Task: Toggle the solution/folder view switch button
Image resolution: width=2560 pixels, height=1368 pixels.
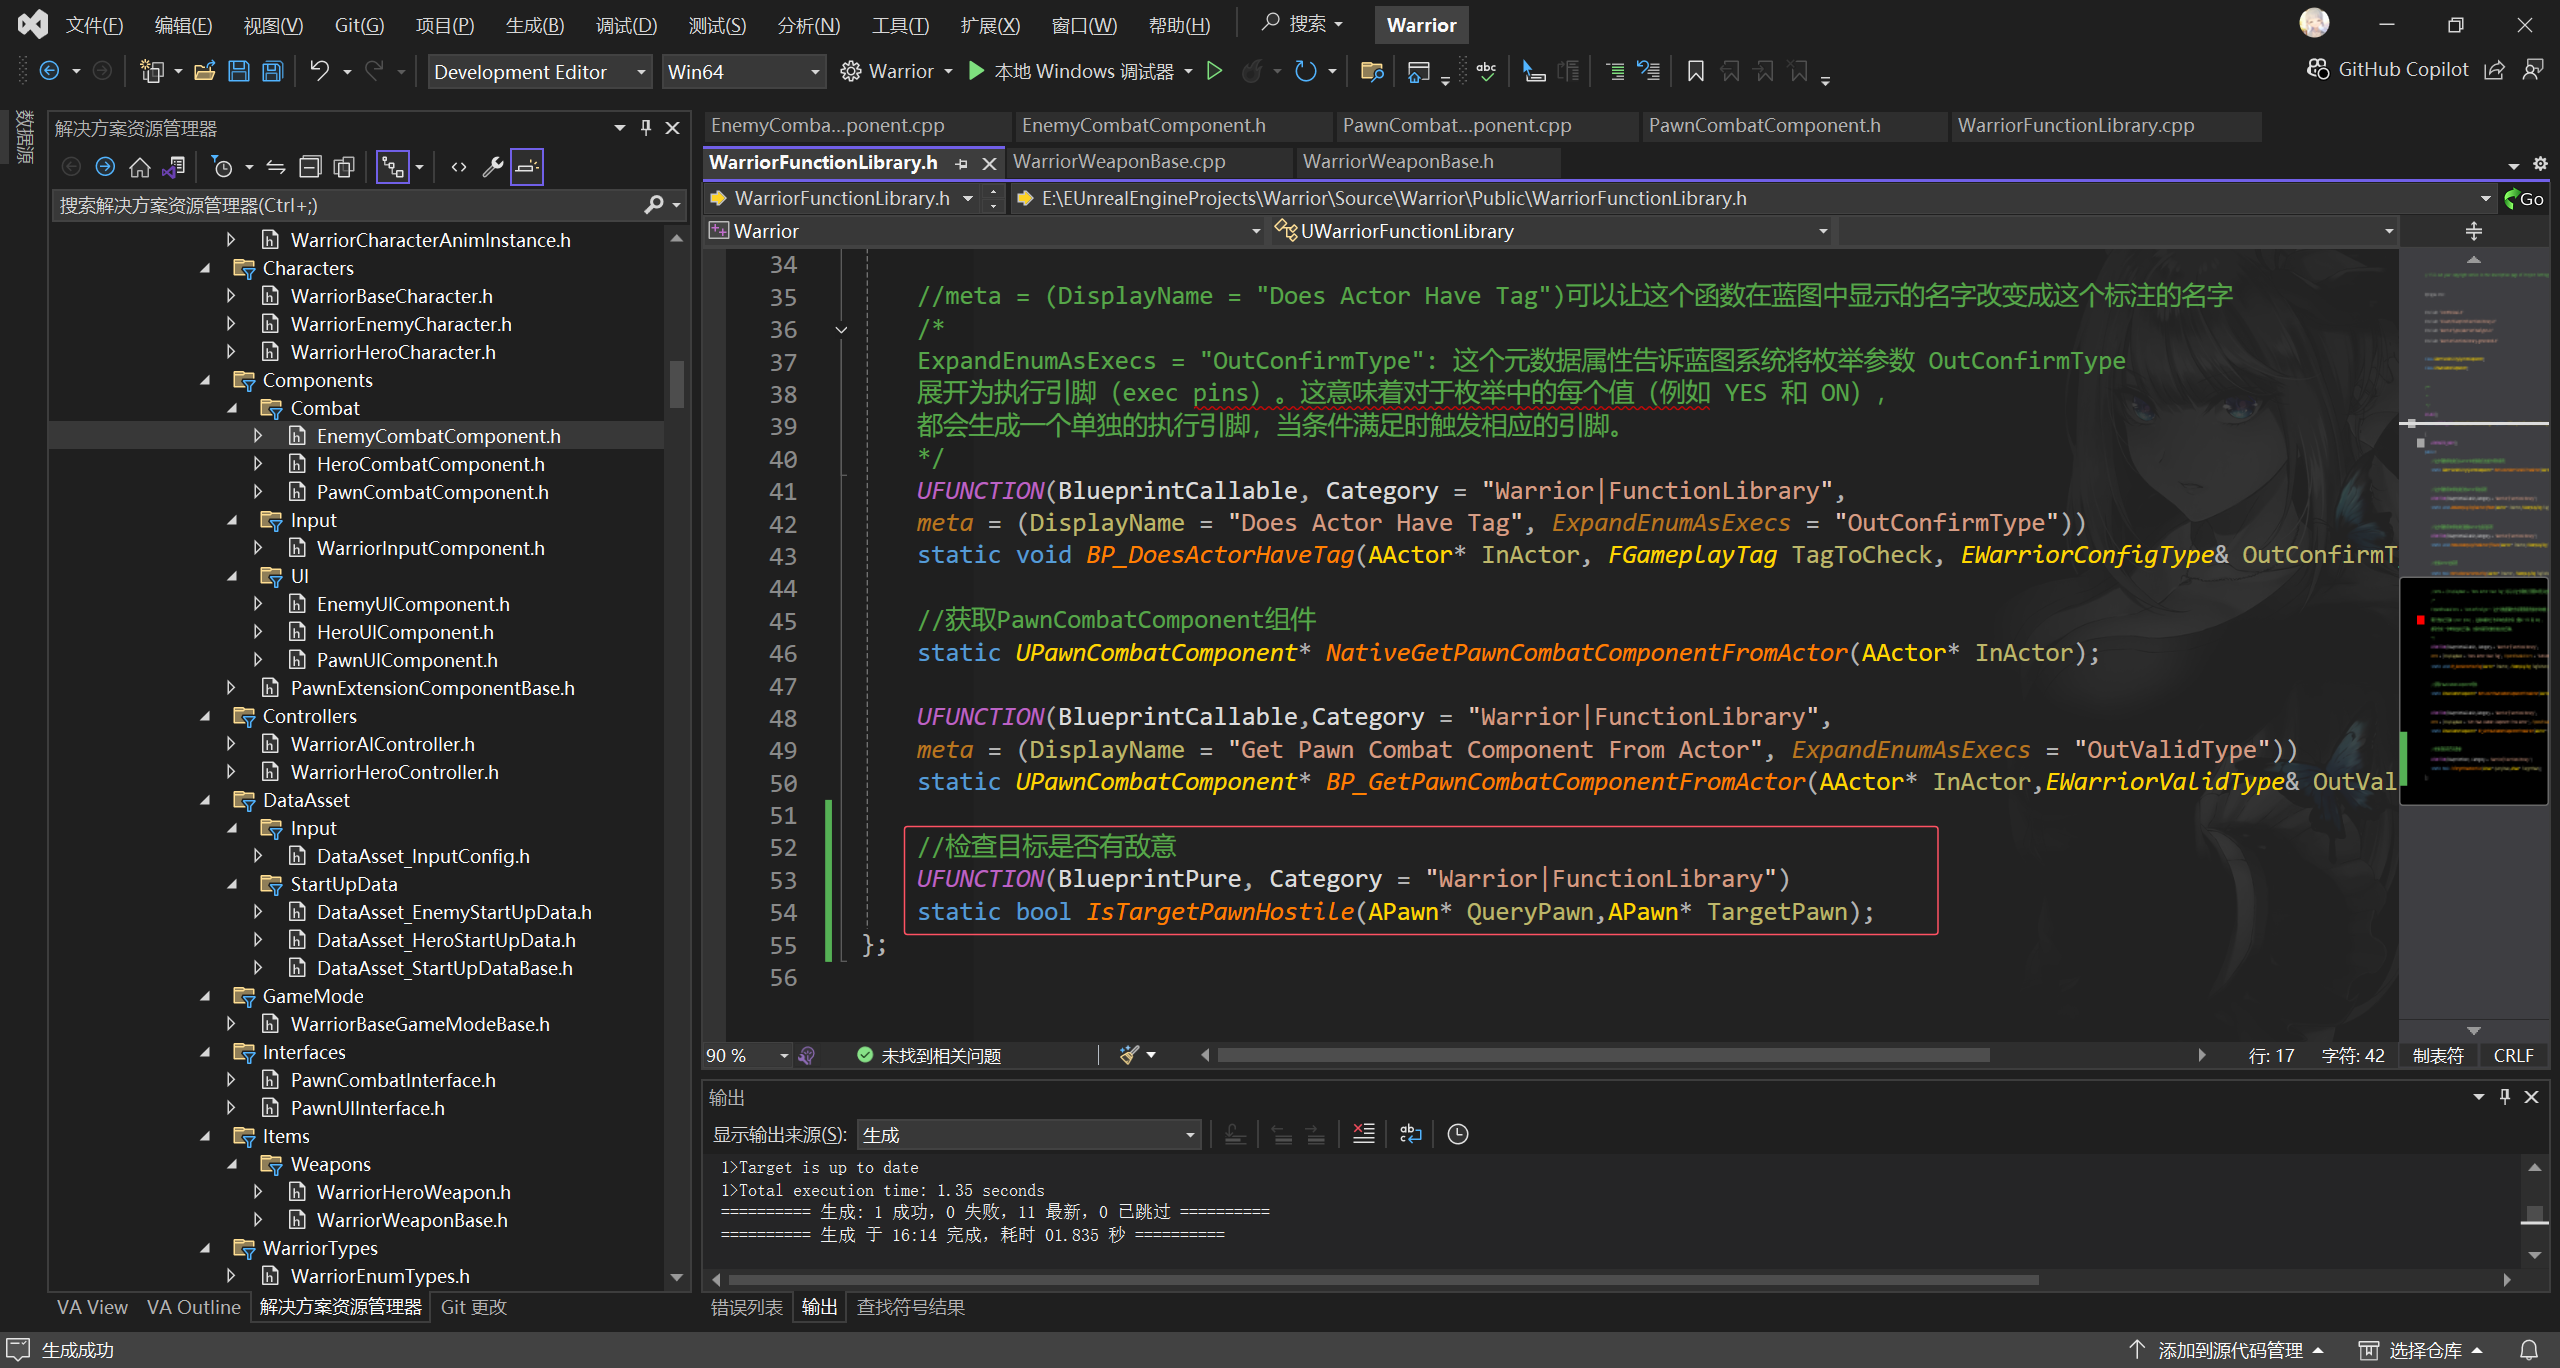Action: [174, 167]
